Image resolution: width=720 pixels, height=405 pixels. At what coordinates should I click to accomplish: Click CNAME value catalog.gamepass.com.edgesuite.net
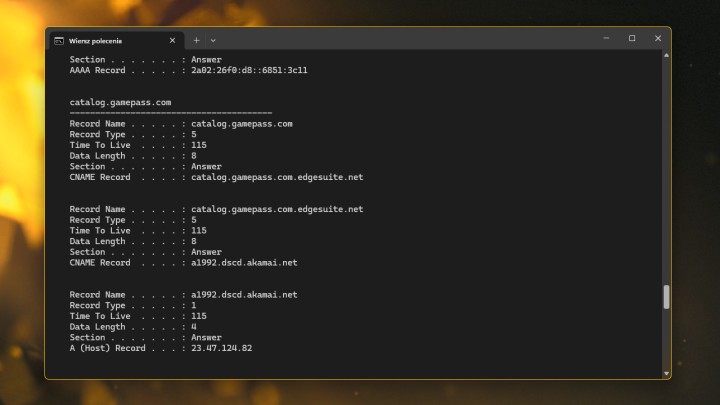277,177
